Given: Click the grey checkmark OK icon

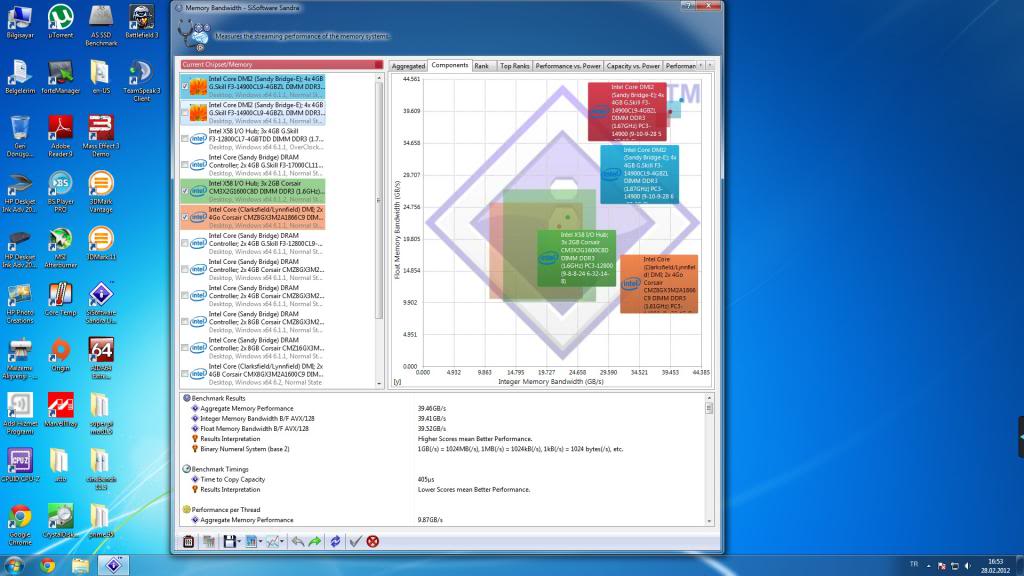Looking at the screenshot, I should (x=355, y=541).
